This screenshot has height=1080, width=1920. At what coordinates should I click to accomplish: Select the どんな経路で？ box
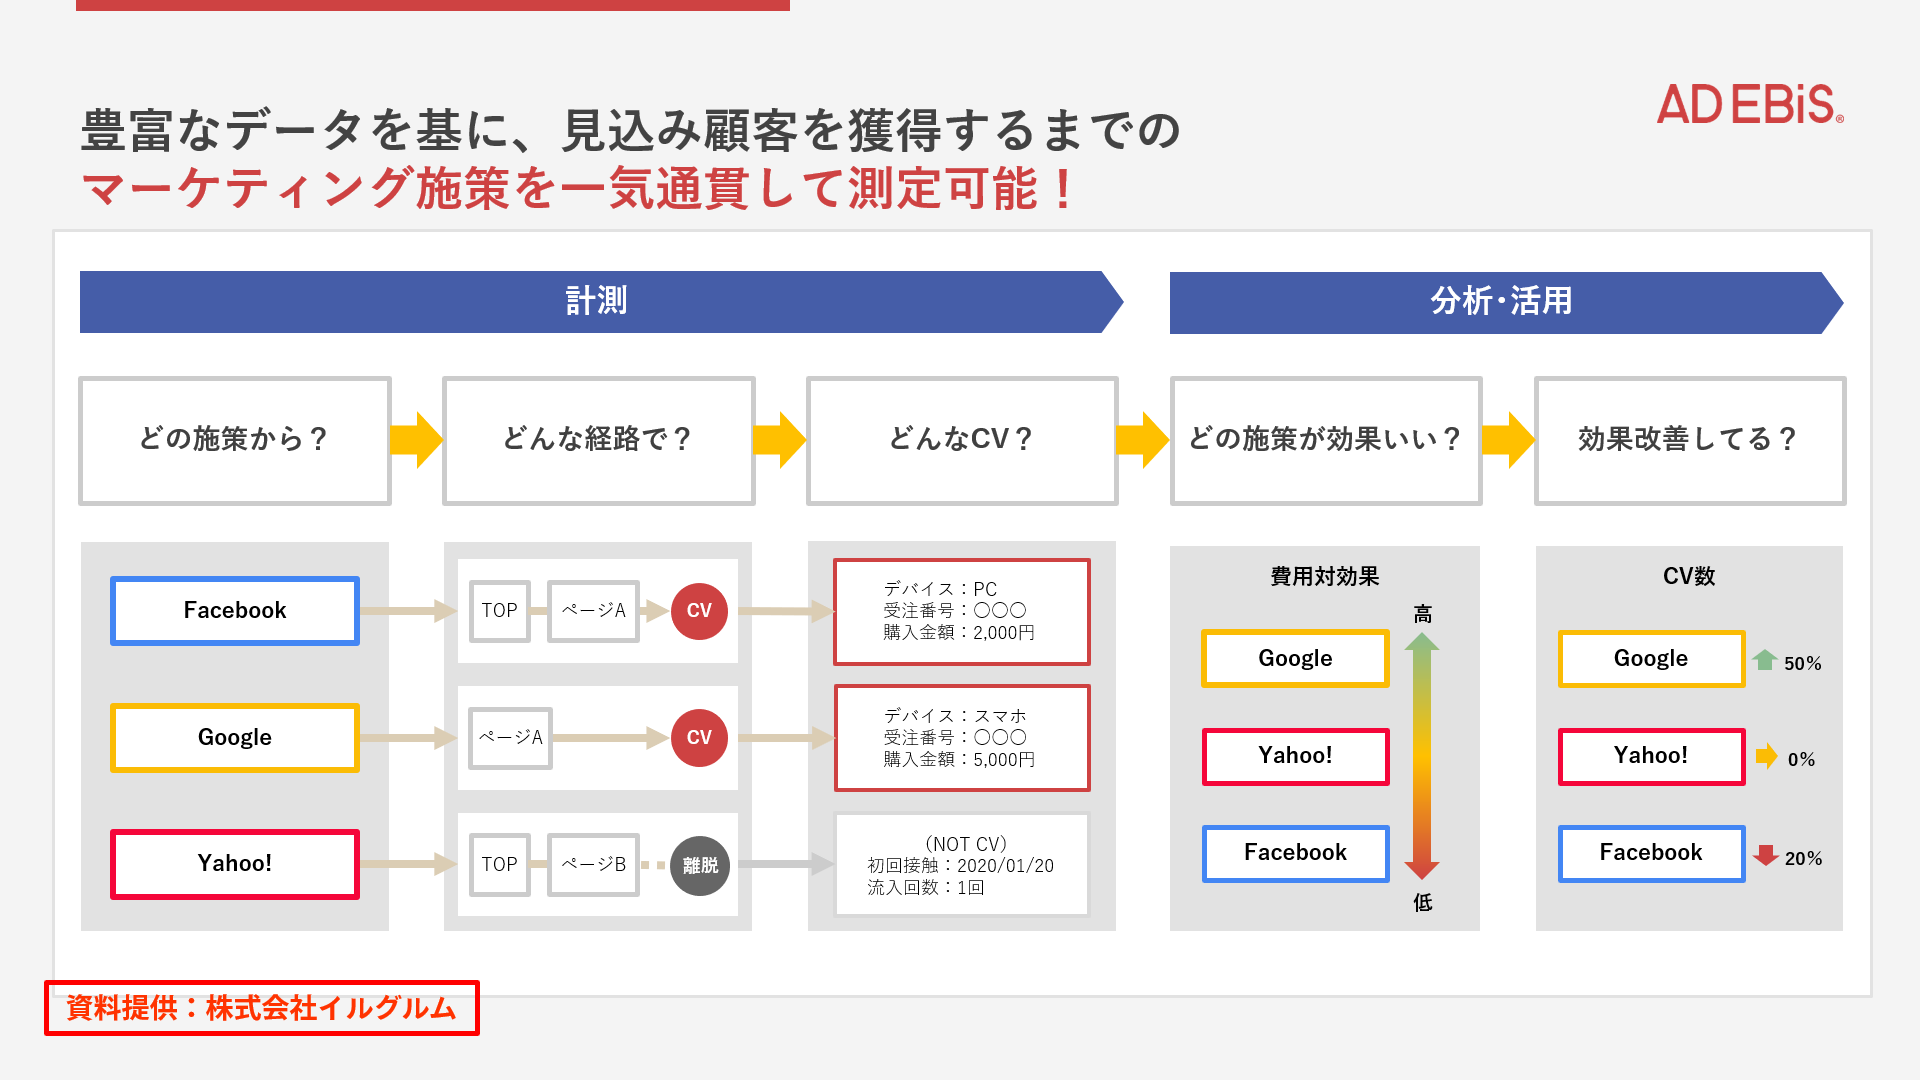598,441
